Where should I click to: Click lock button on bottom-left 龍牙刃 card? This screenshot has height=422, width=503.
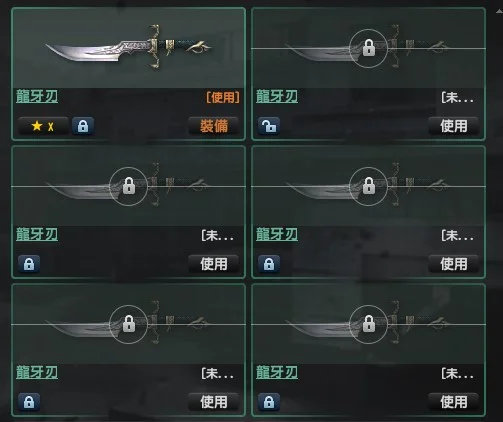coord(29,402)
